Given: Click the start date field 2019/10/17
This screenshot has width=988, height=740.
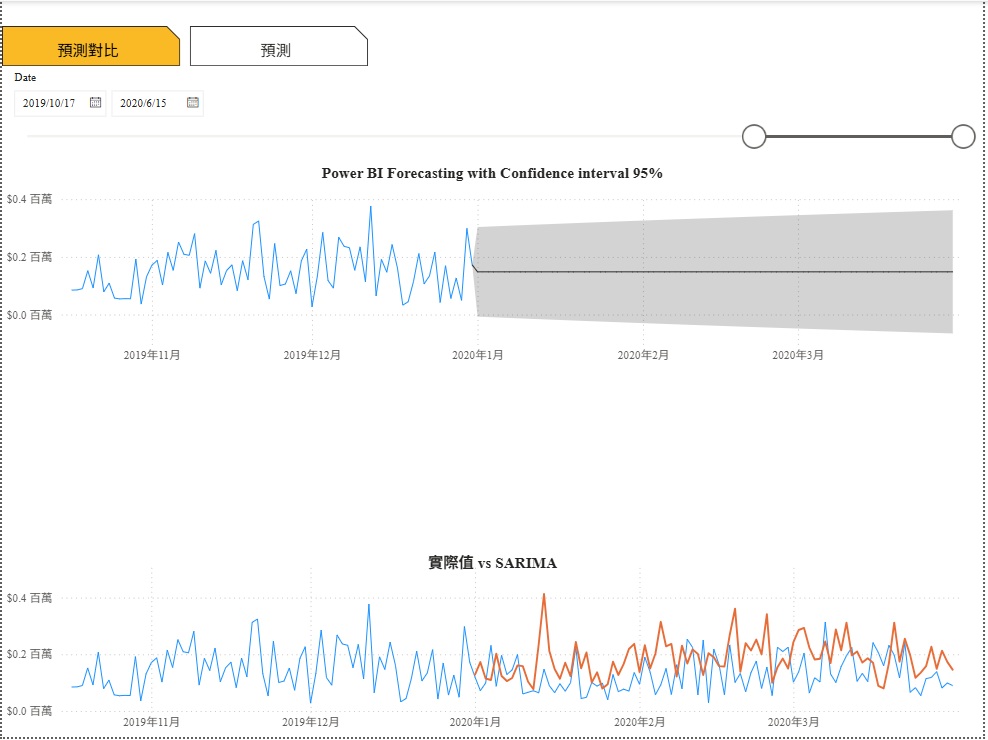Looking at the screenshot, I should (x=60, y=103).
